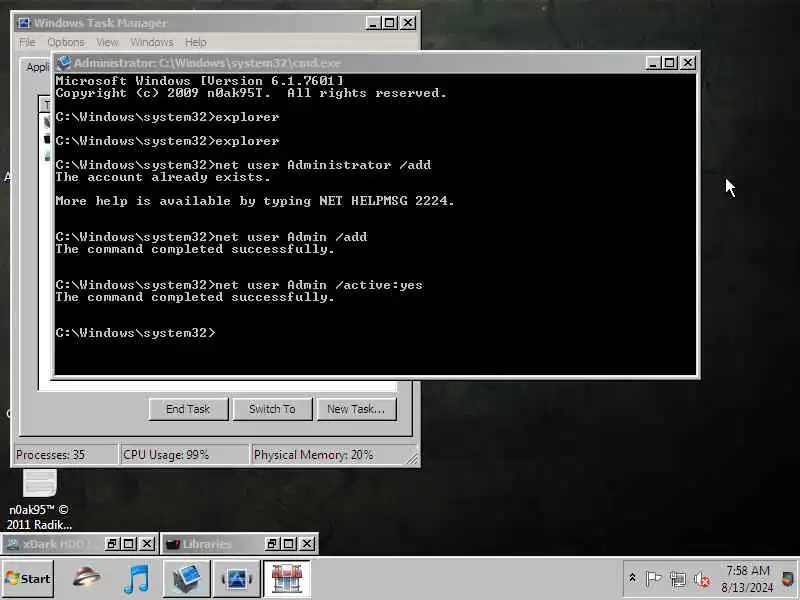Click the Libraries minimized window title

point(207,544)
